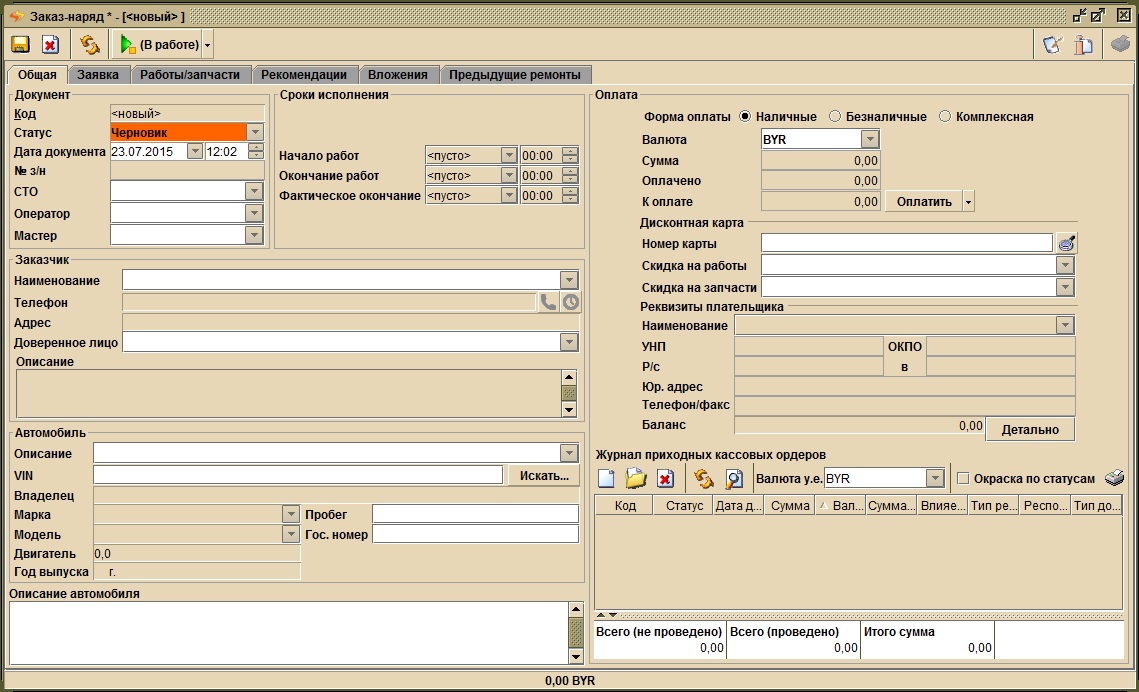1139x692 pixels.
Task: Expand the Оператор dropdown
Action: pyautogui.click(x=254, y=213)
